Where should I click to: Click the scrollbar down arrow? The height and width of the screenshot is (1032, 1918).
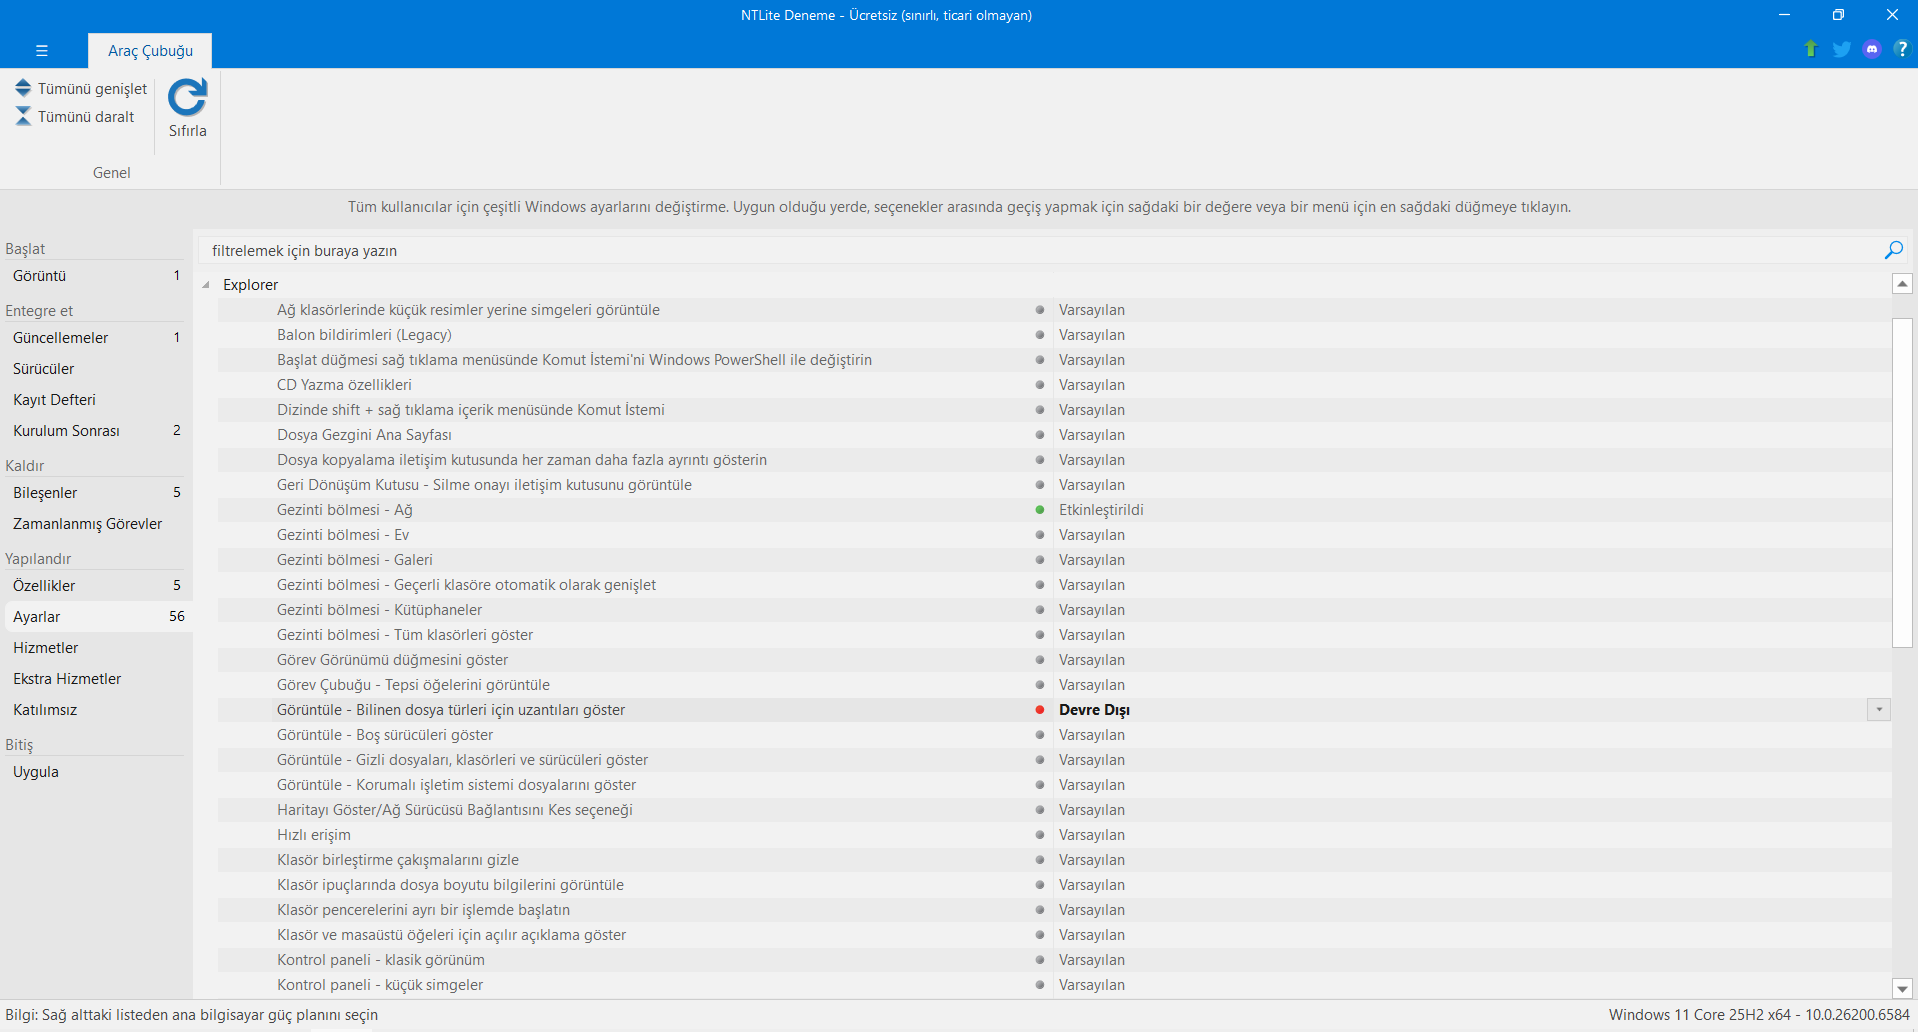tap(1902, 988)
